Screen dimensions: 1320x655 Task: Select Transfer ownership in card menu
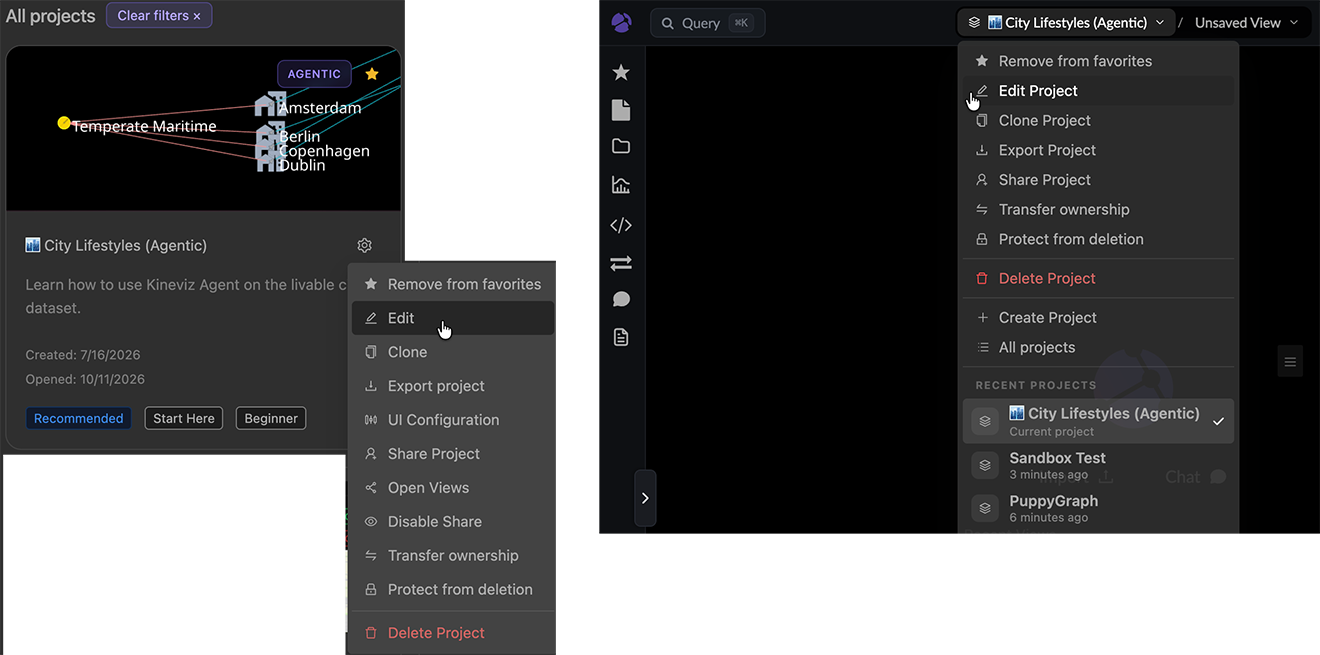(452, 556)
